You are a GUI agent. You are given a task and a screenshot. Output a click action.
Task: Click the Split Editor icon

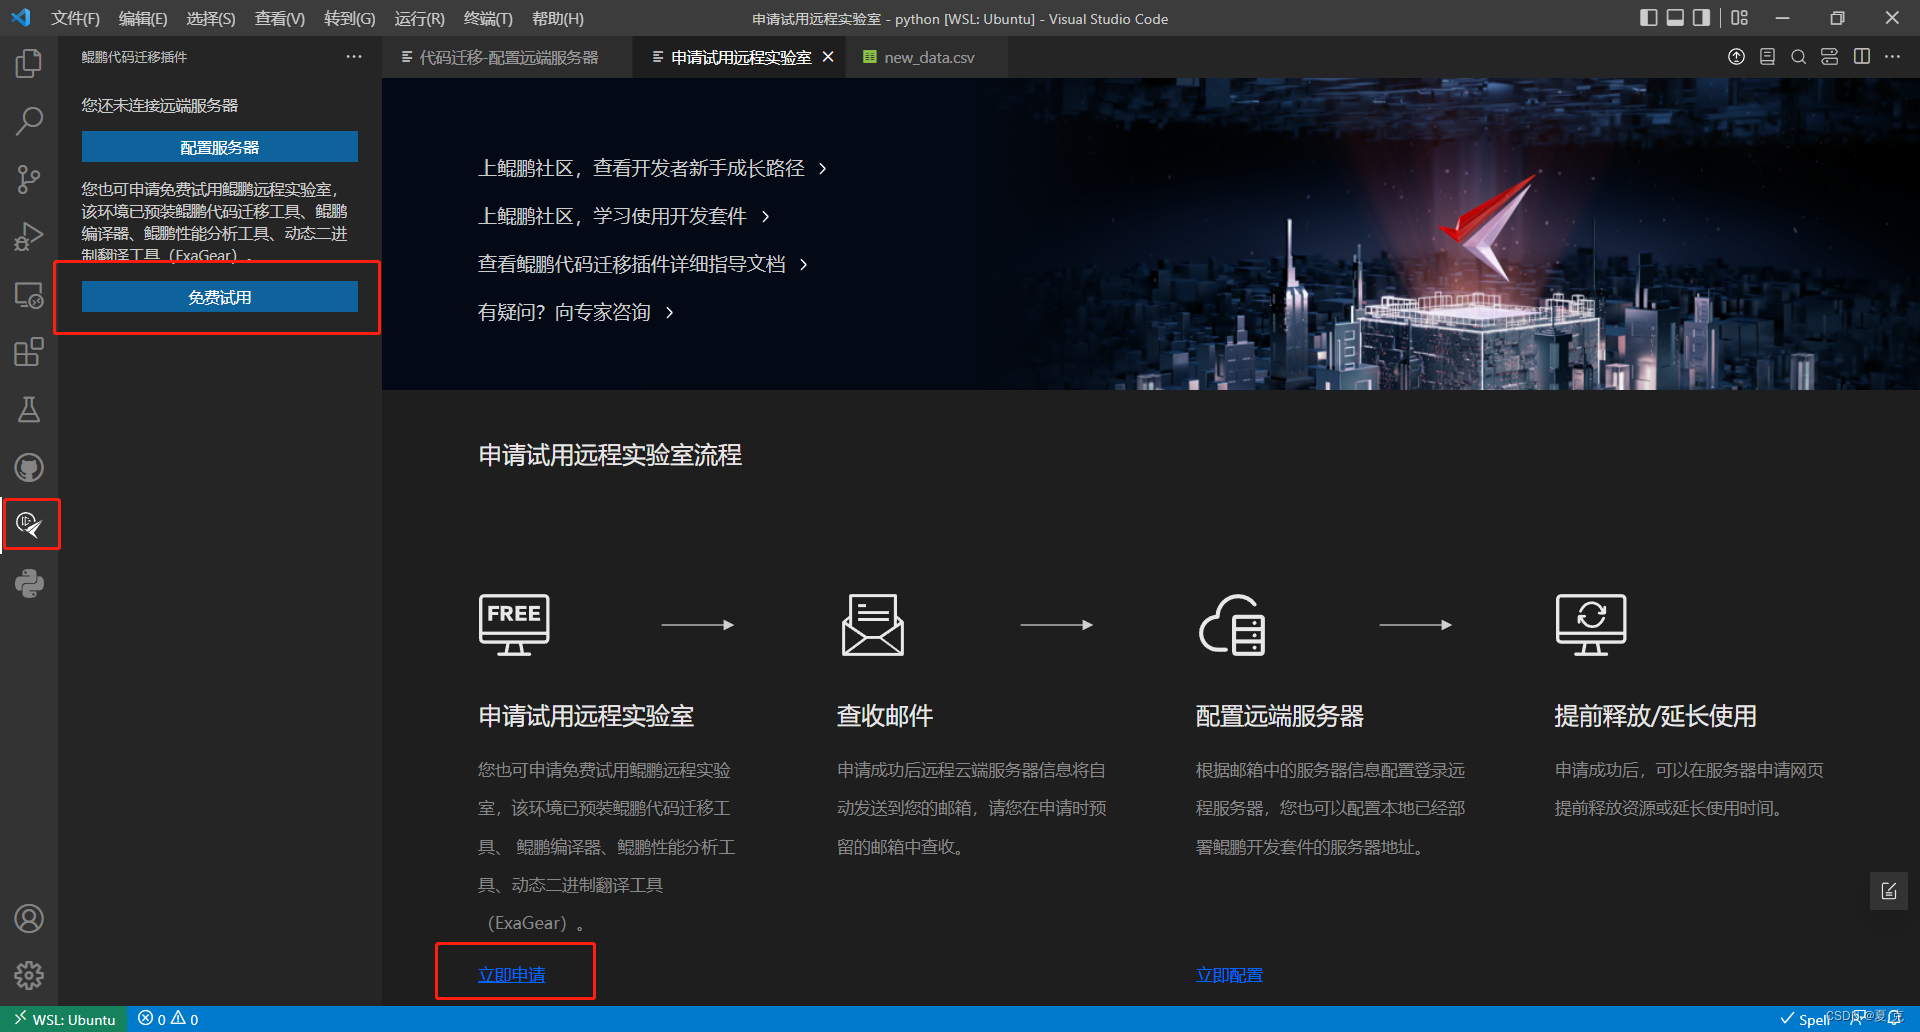(x=1862, y=57)
